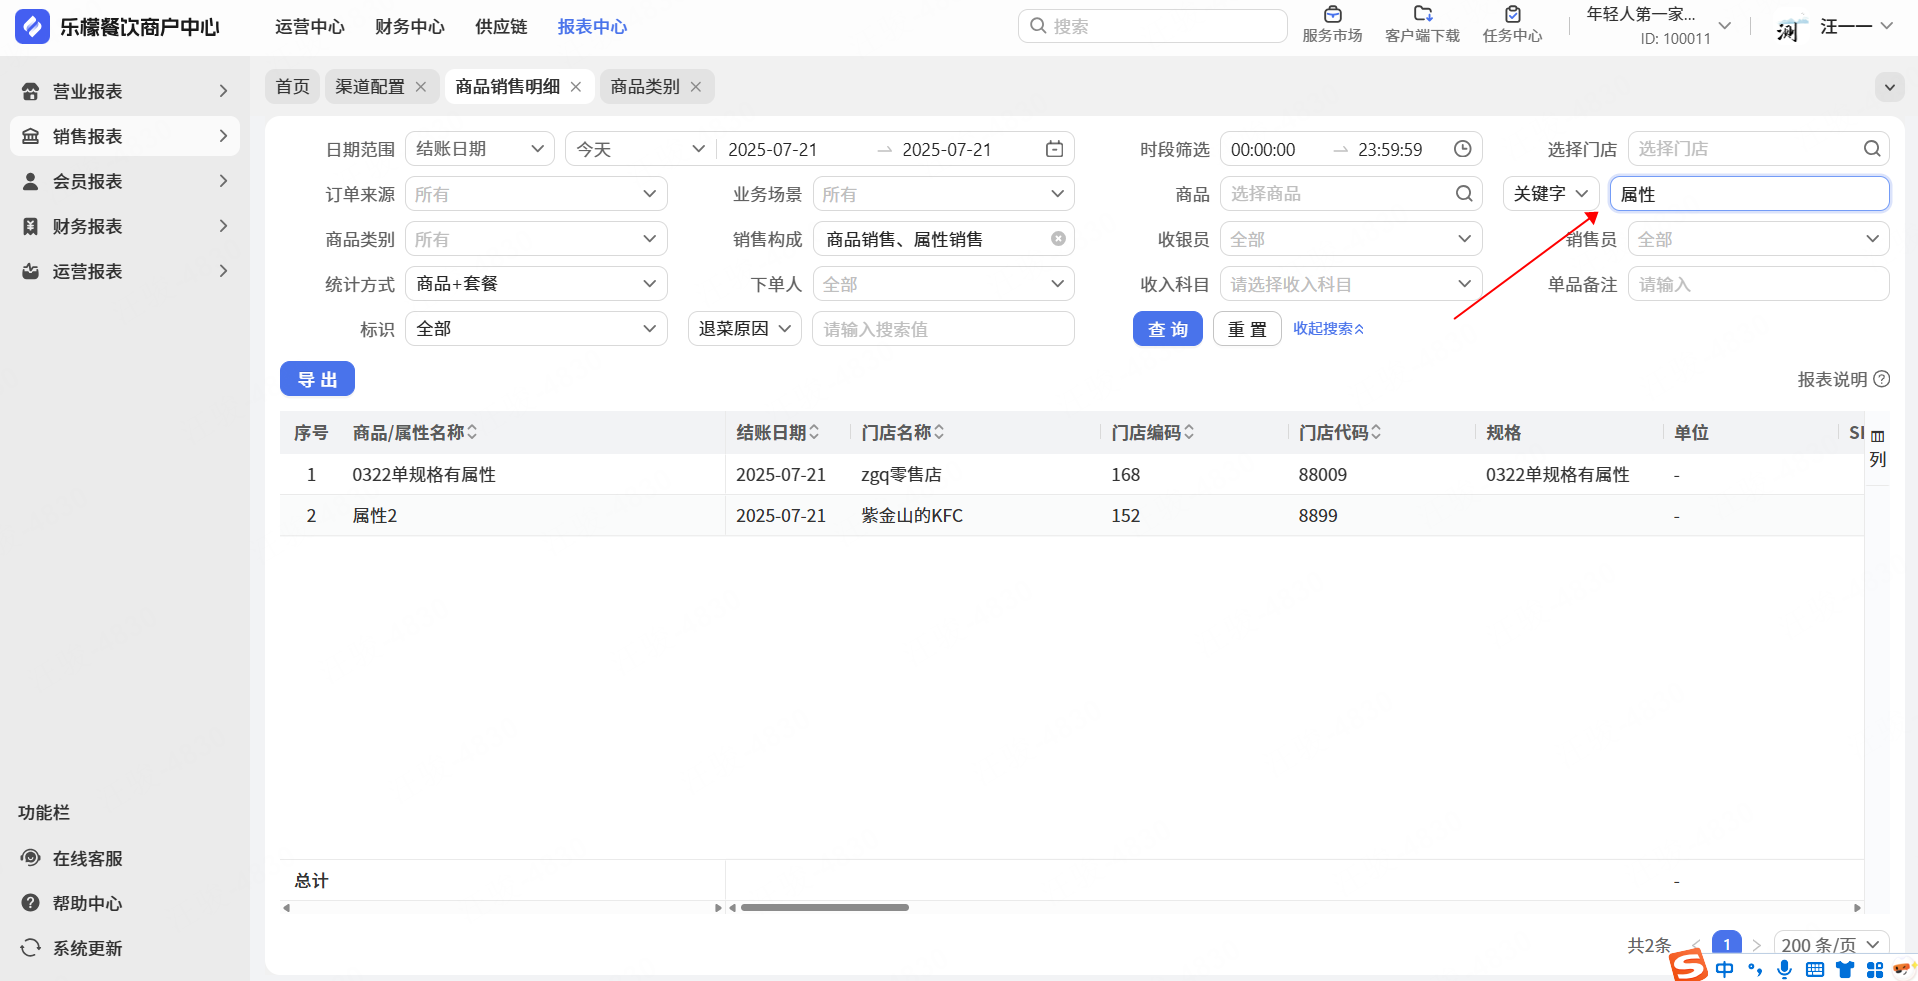
Task: Switch to the 首页 tab
Action: (293, 87)
